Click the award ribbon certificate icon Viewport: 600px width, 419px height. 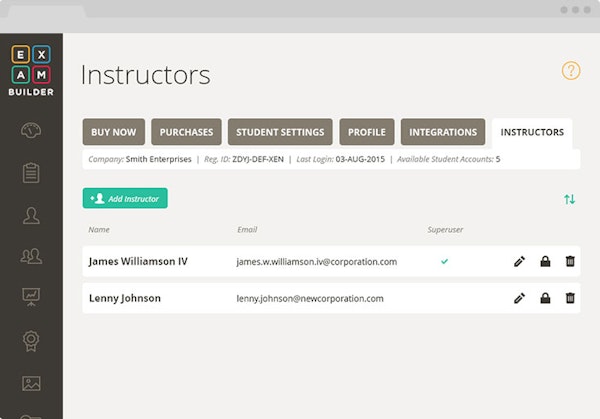[31, 340]
